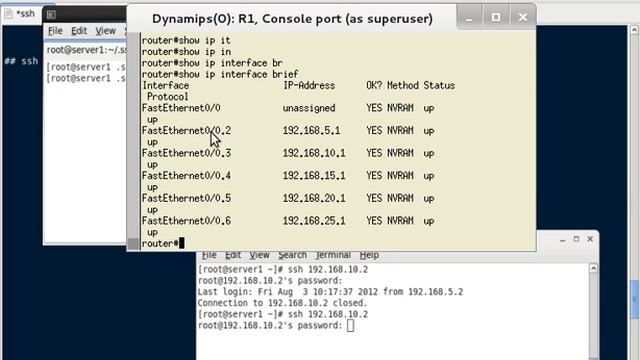Click FastEthernet0/0.6 interface entry
This screenshot has width=640, height=360.
(186, 221)
